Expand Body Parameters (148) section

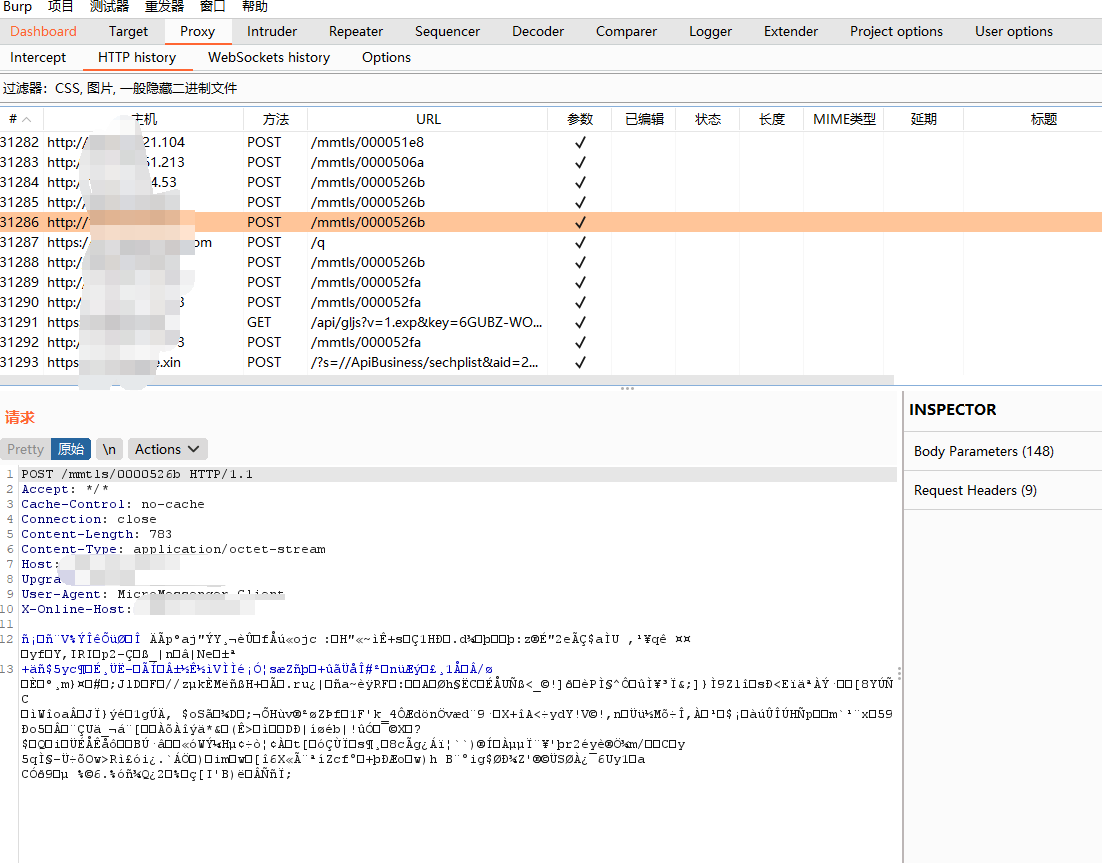click(984, 451)
